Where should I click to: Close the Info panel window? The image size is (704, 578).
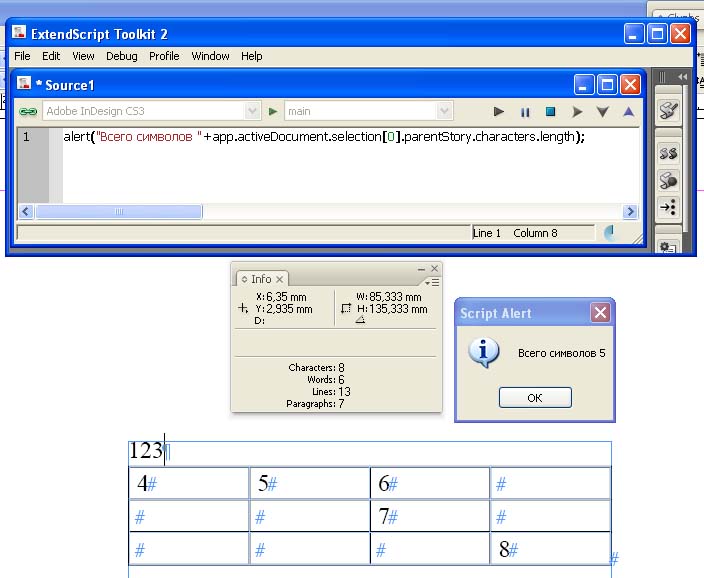pyautogui.click(x=434, y=268)
